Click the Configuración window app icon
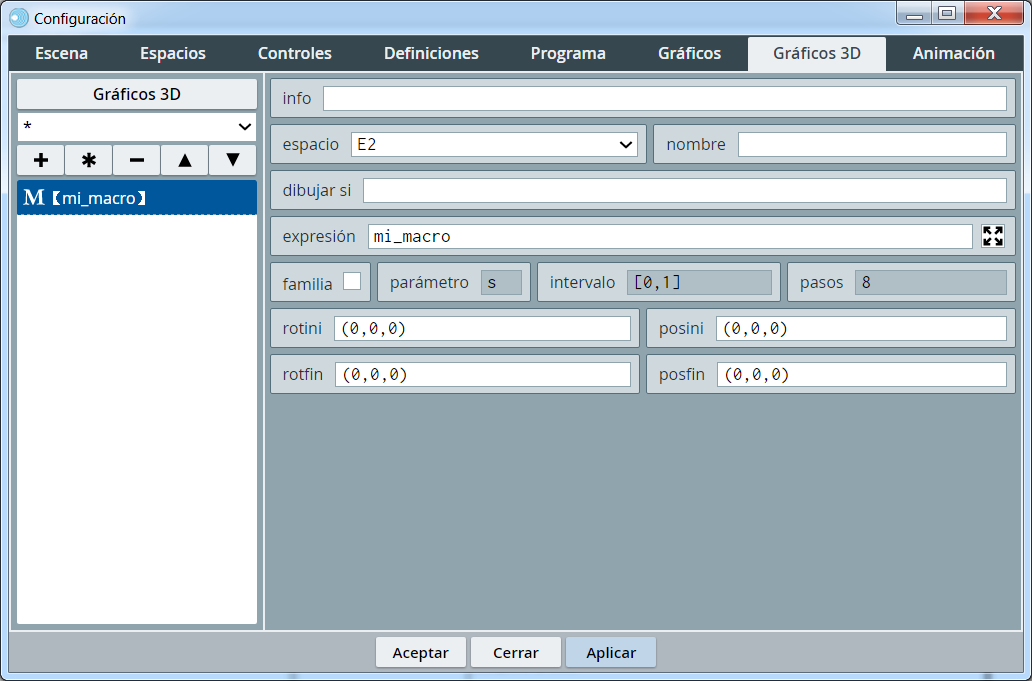This screenshot has width=1032, height=681. pos(19,18)
